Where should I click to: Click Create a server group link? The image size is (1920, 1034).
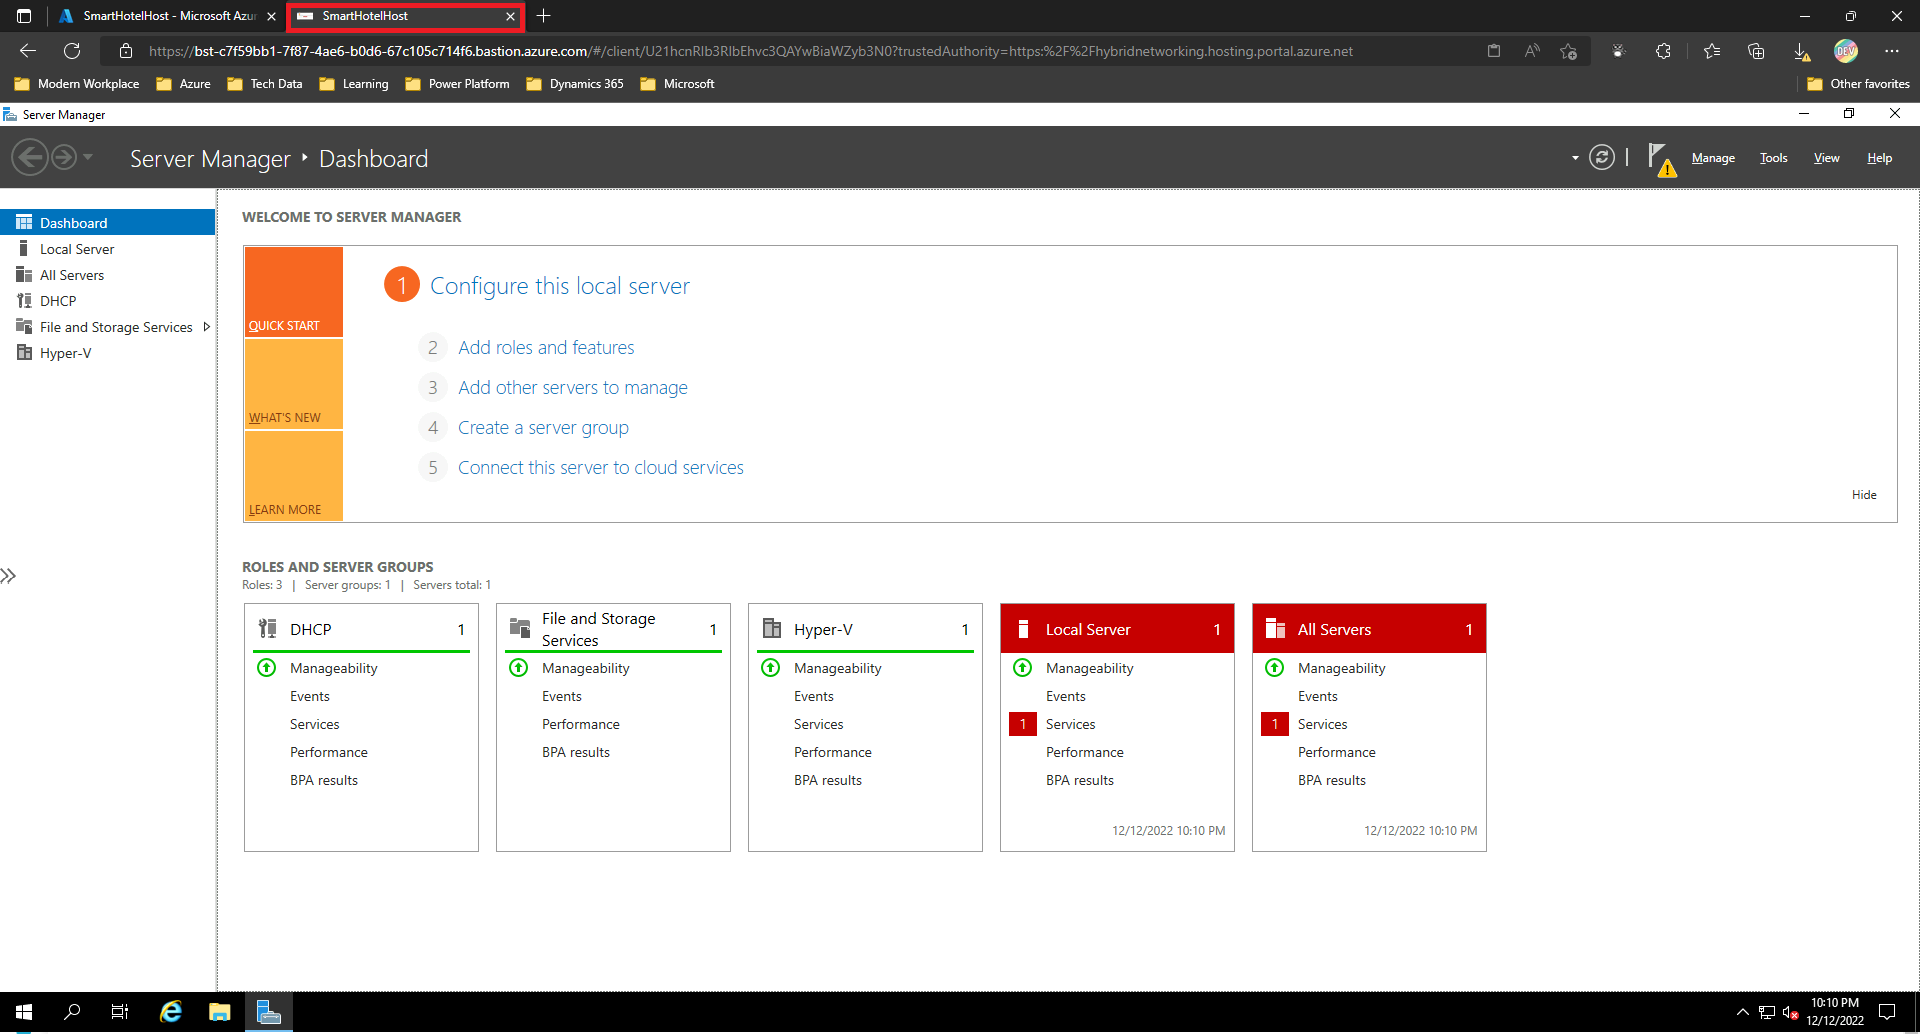pyautogui.click(x=543, y=427)
